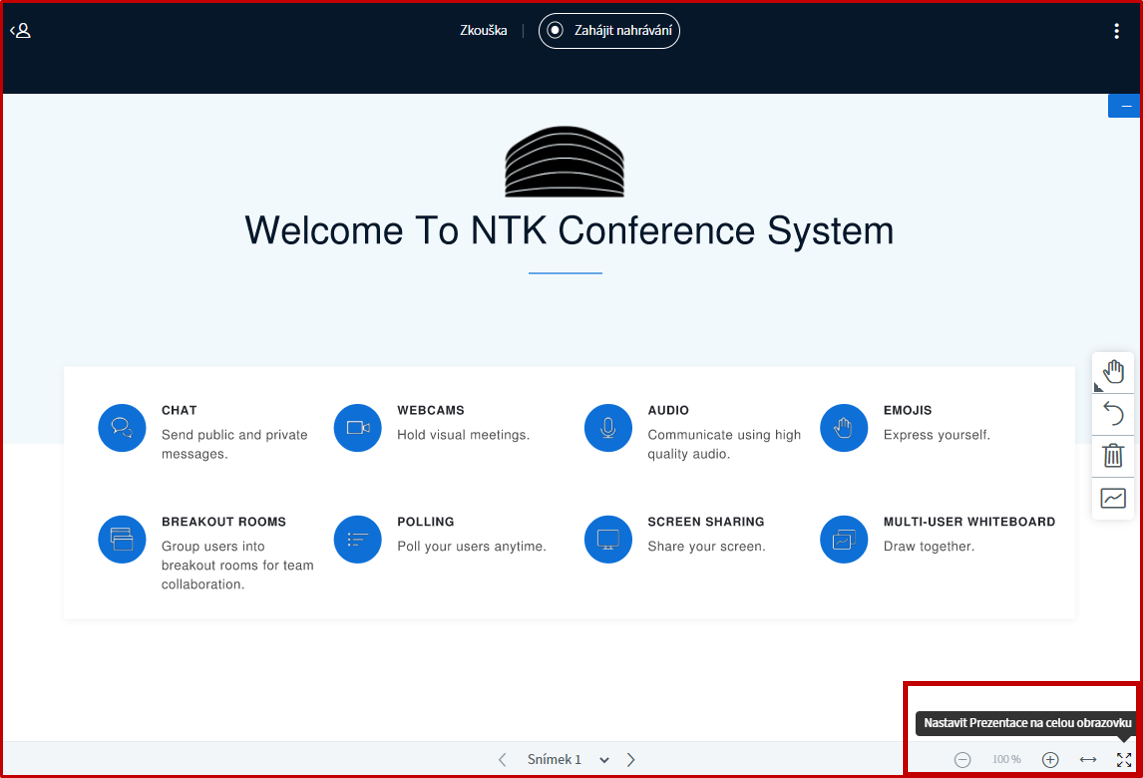Click the Chat feature icon on slide
The height and width of the screenshot is (778, 1143).
122,428
